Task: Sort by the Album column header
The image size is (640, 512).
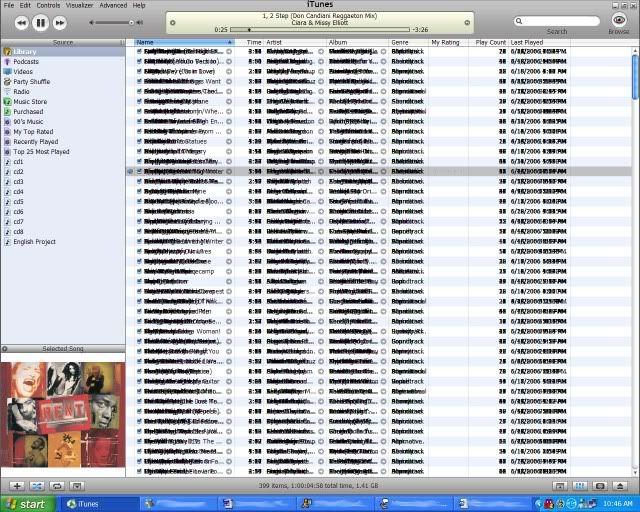Action: [358, 42]
